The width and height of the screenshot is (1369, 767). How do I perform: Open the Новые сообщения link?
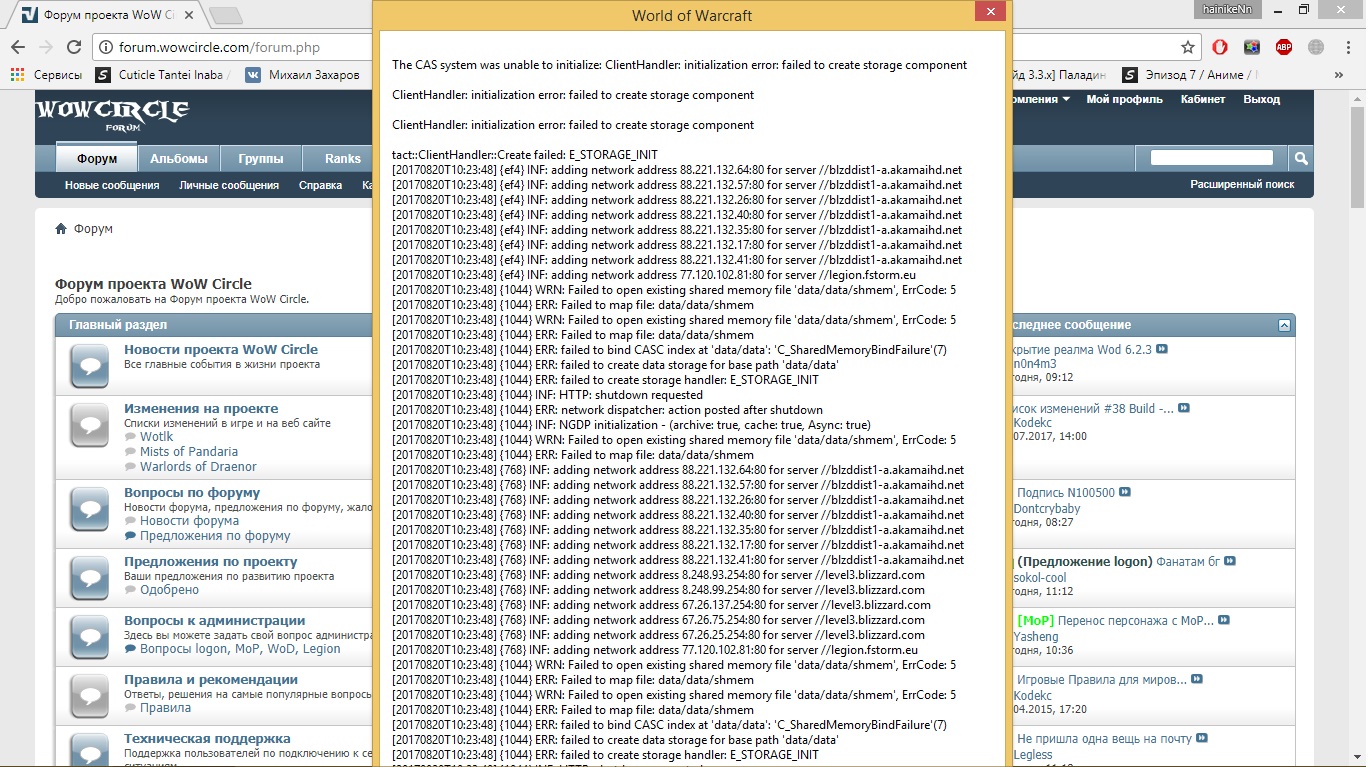click(112, 185)
